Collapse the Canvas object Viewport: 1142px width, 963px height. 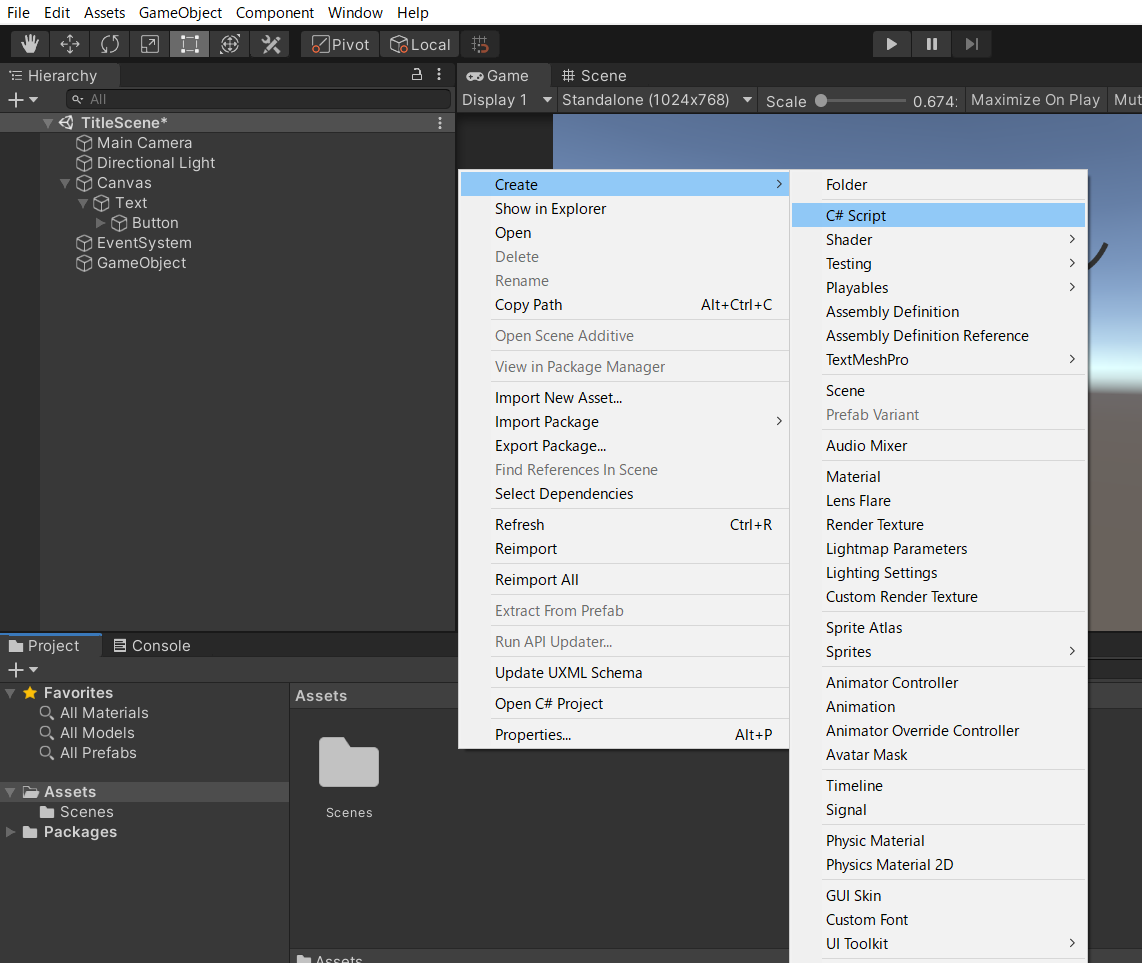pos(65,183)
